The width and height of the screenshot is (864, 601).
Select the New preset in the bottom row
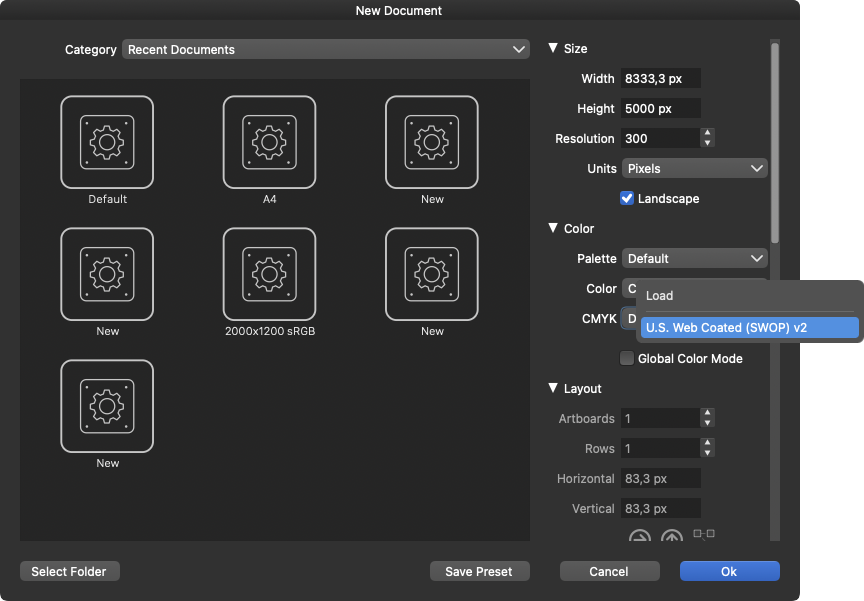(x=107, y=406)
